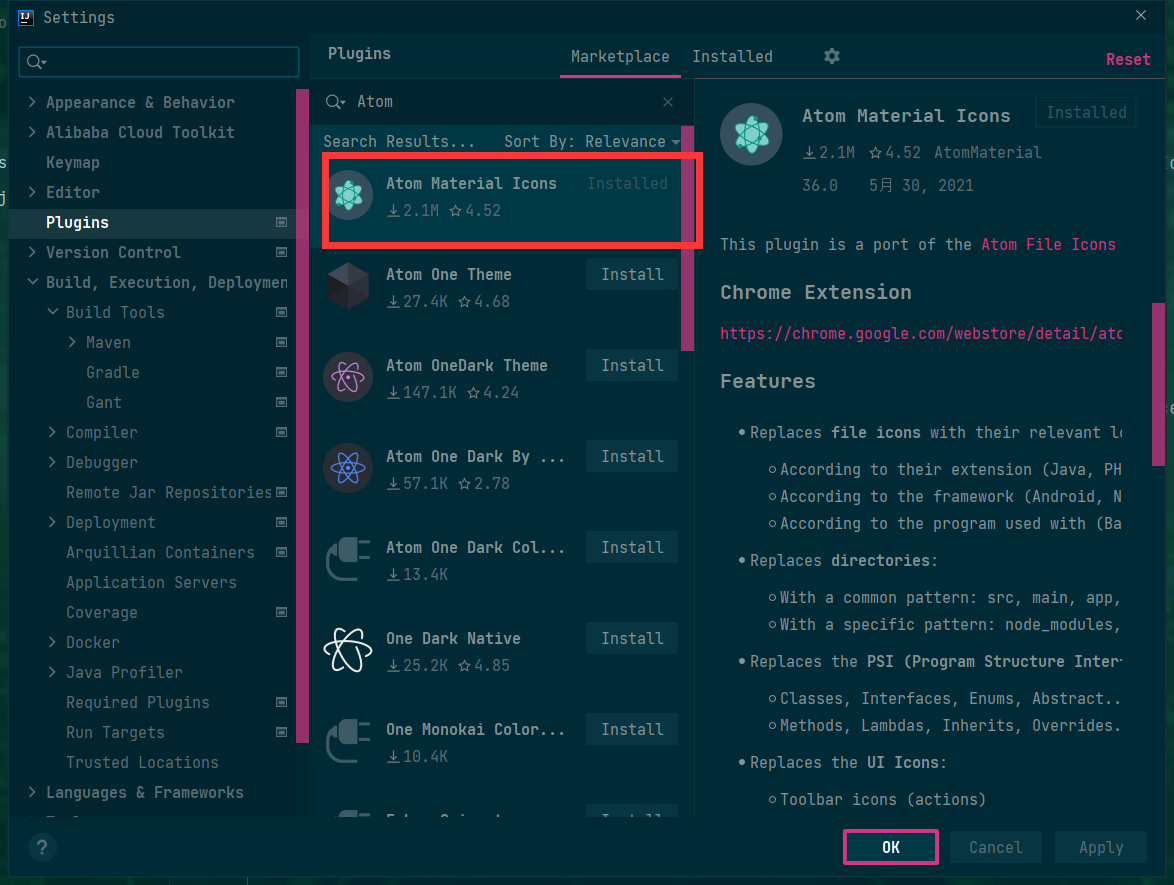The height and width of the screenshot is (885, 1174).
Task: Expand the Java Profiler node
Action: coord(52,672)
